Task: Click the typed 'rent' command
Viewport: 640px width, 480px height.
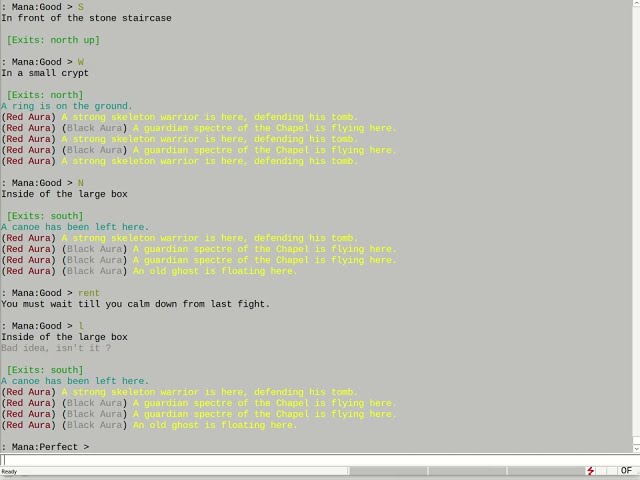Action: click(89, 293)
